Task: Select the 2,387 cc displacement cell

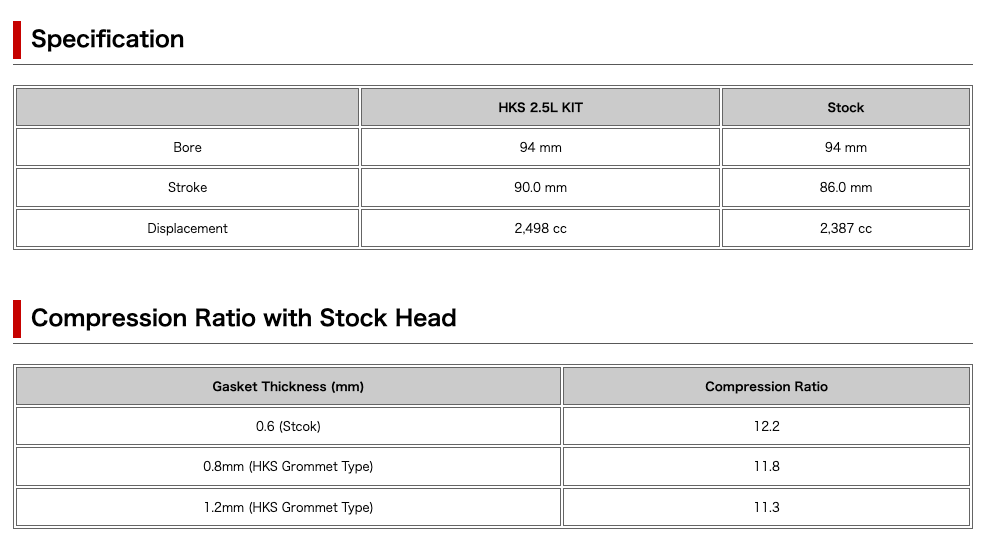Action: [x=845, y=228]
